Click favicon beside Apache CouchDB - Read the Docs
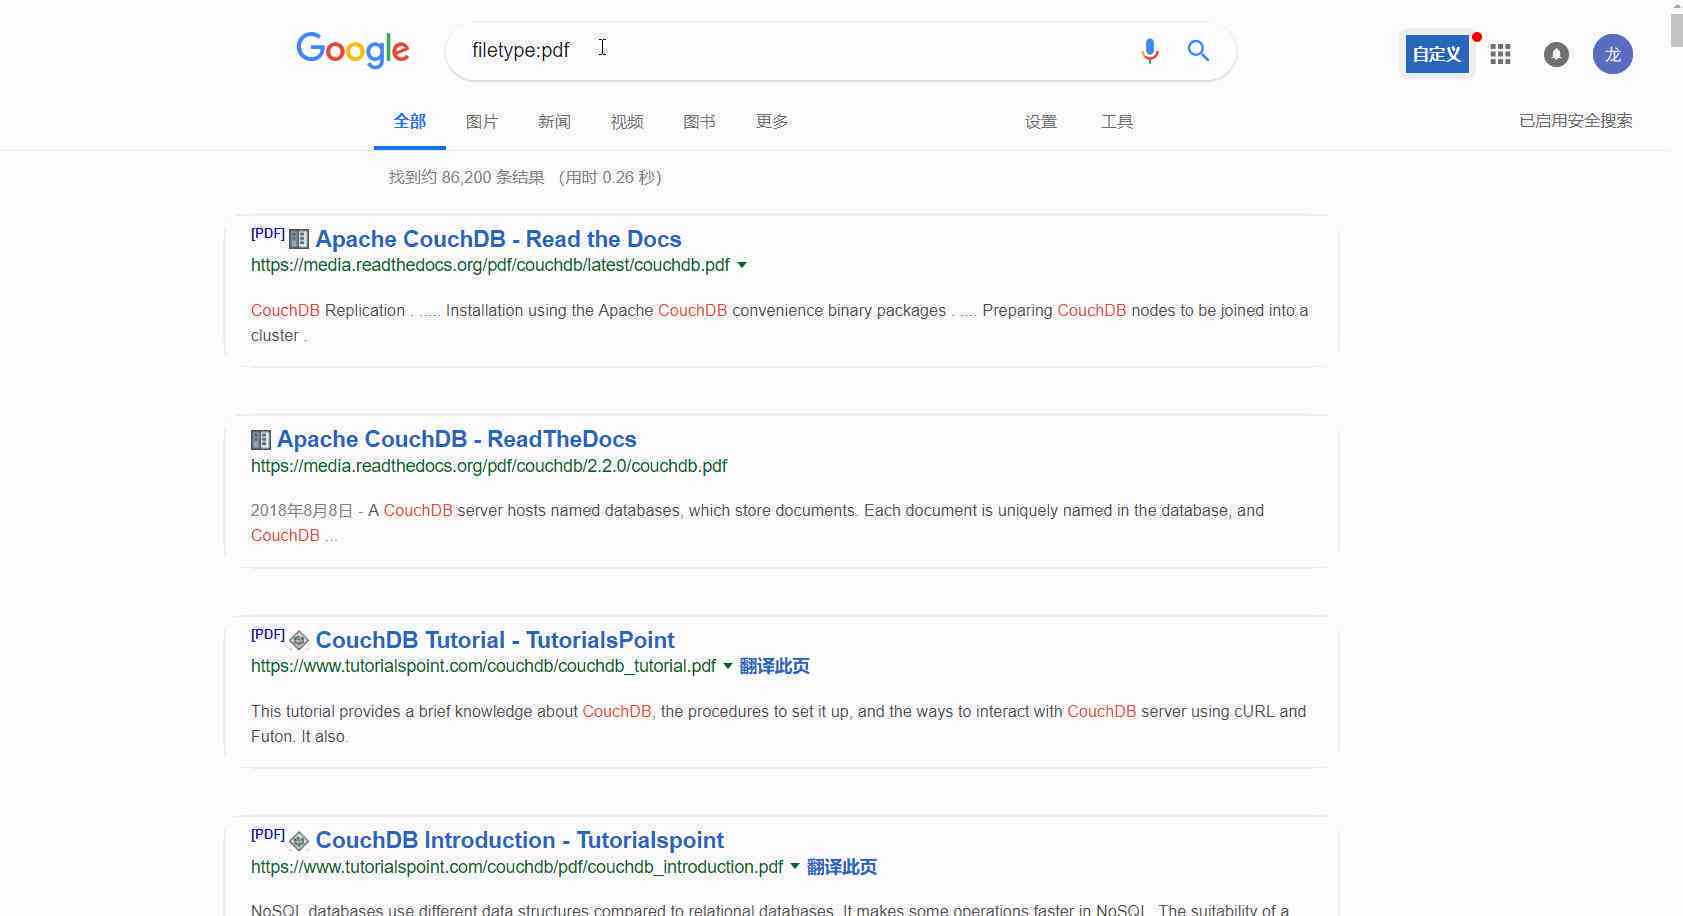Viewport: 1683px width, 916px height. click(298, 239)
